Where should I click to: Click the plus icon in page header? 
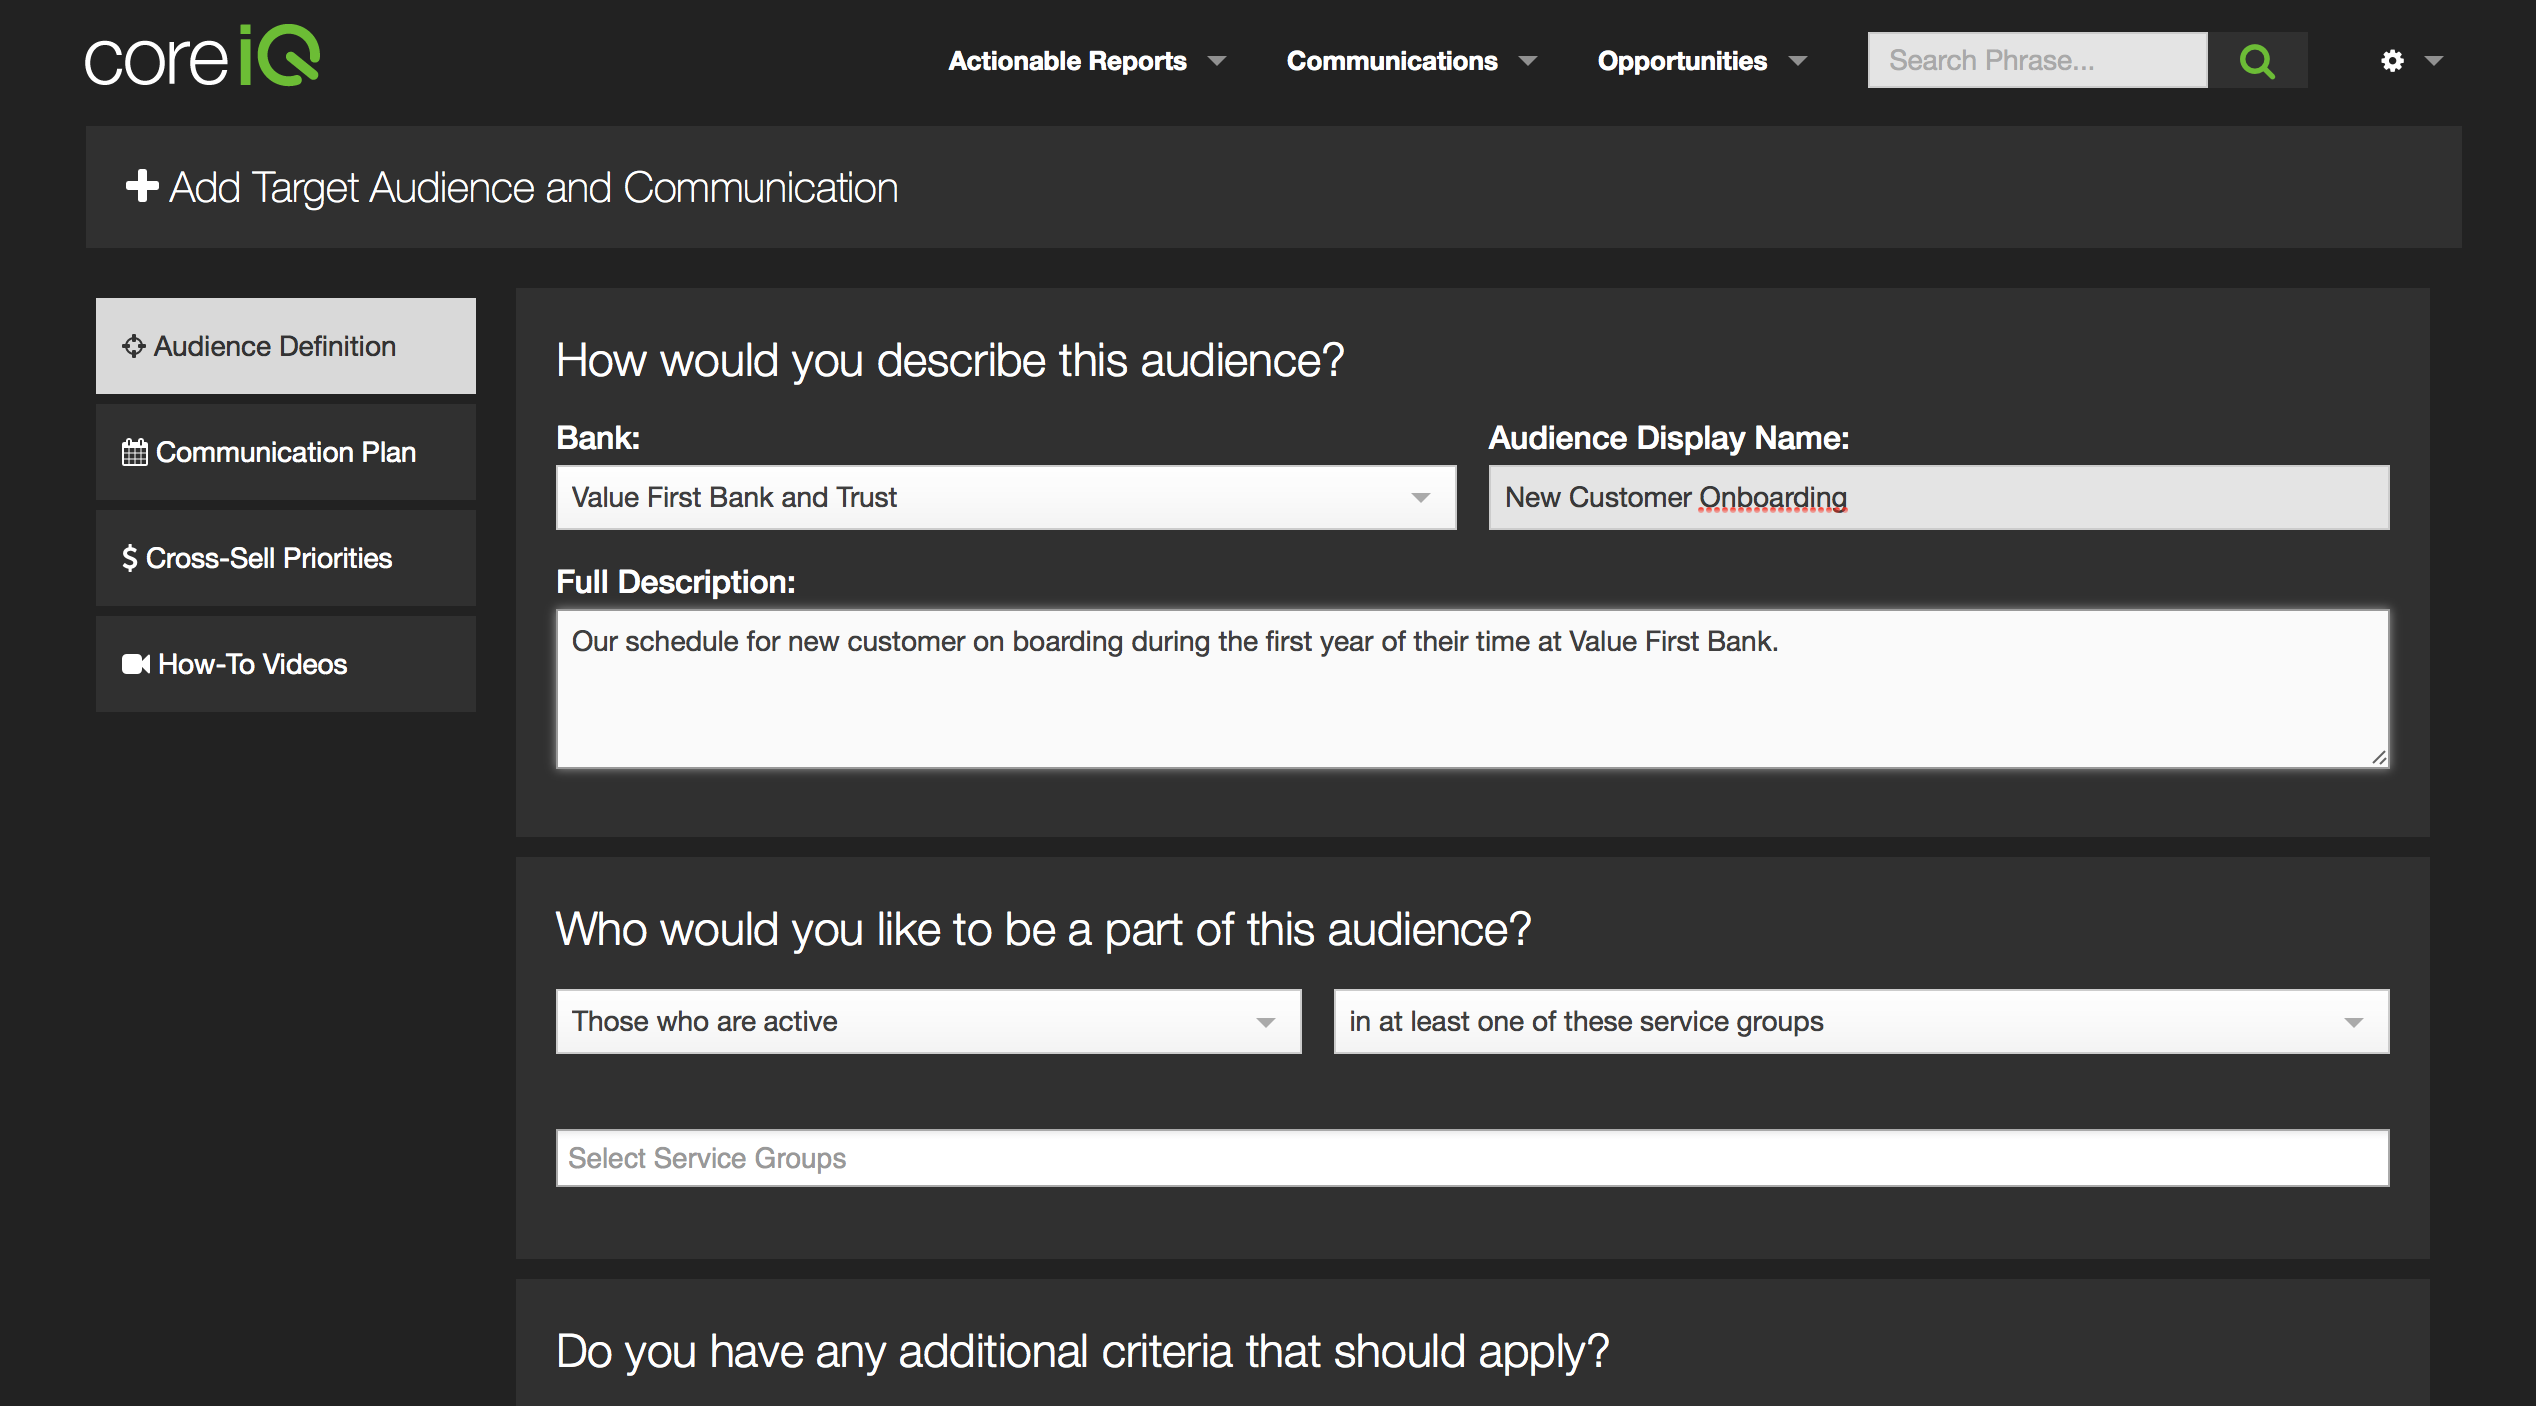142,186
